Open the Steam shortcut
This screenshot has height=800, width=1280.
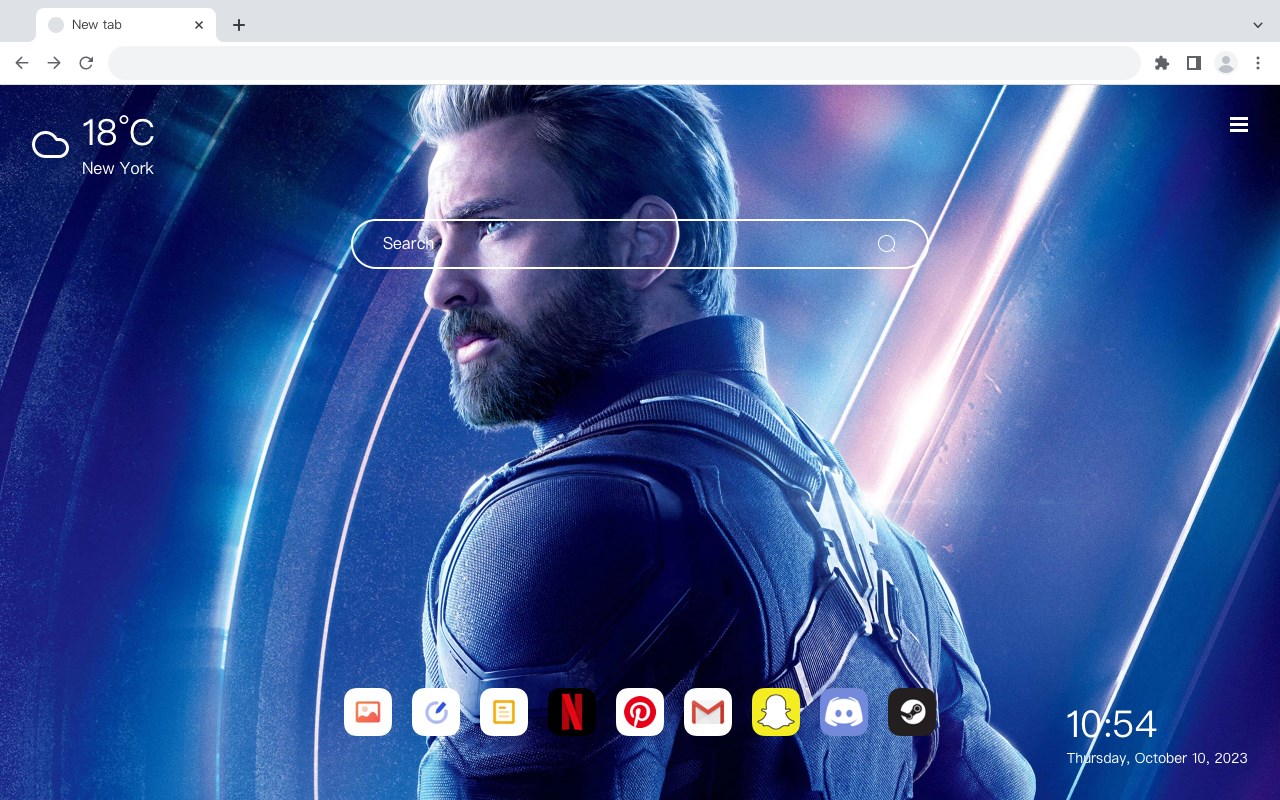coord(912,712)
